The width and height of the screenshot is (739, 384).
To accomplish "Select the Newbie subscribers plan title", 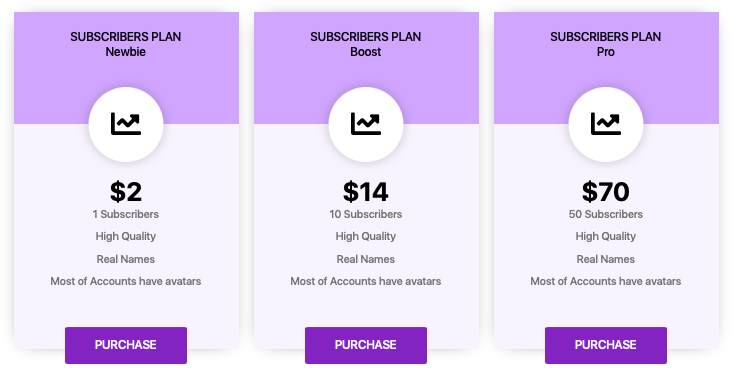I will pyautogui.click(x=126, y=44).
